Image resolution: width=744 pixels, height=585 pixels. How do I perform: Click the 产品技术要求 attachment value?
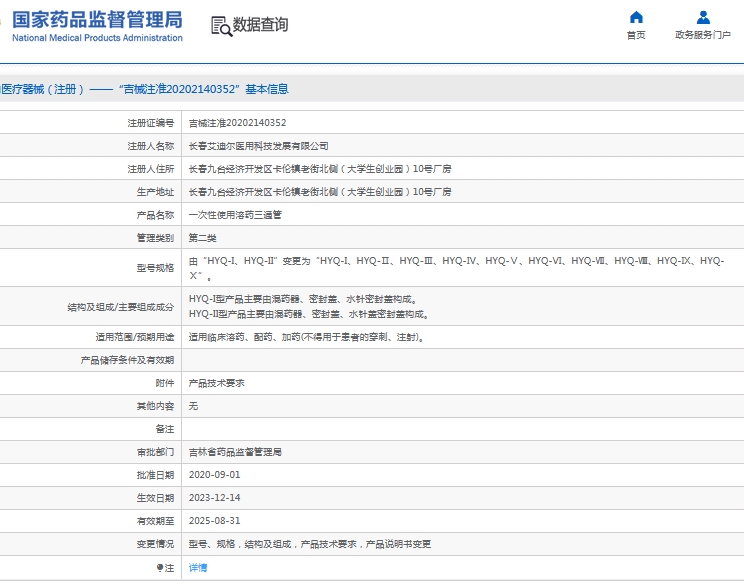(x=216, y=383)
